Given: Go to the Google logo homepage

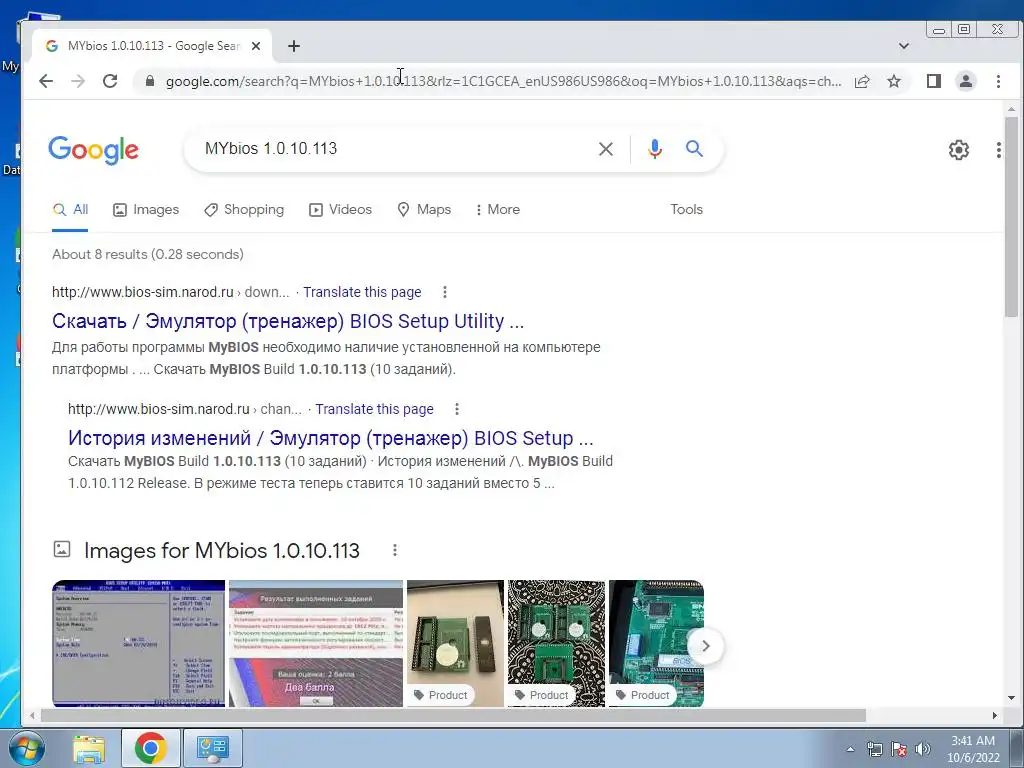Looking at the screenshot, I should pos(93,150).
